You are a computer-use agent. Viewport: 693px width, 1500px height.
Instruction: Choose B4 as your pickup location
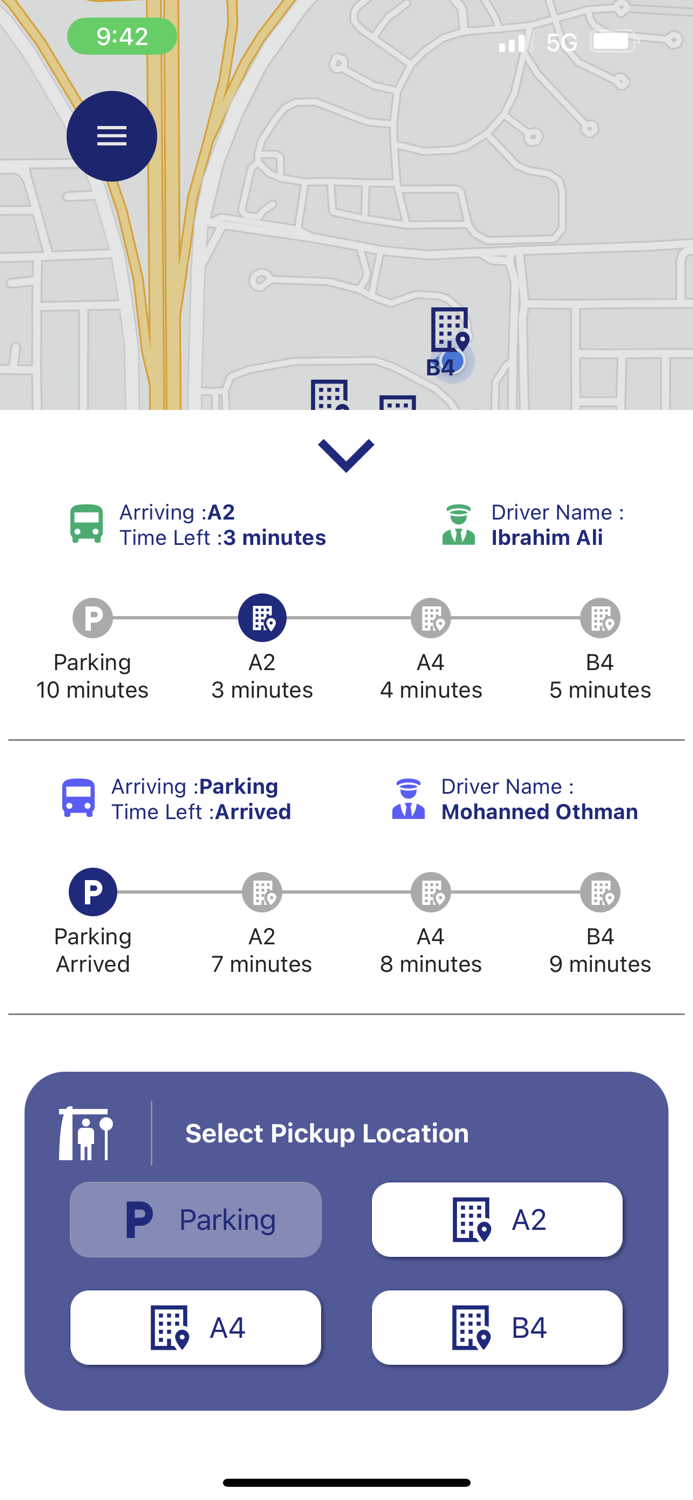click(x=497, y=1327)
